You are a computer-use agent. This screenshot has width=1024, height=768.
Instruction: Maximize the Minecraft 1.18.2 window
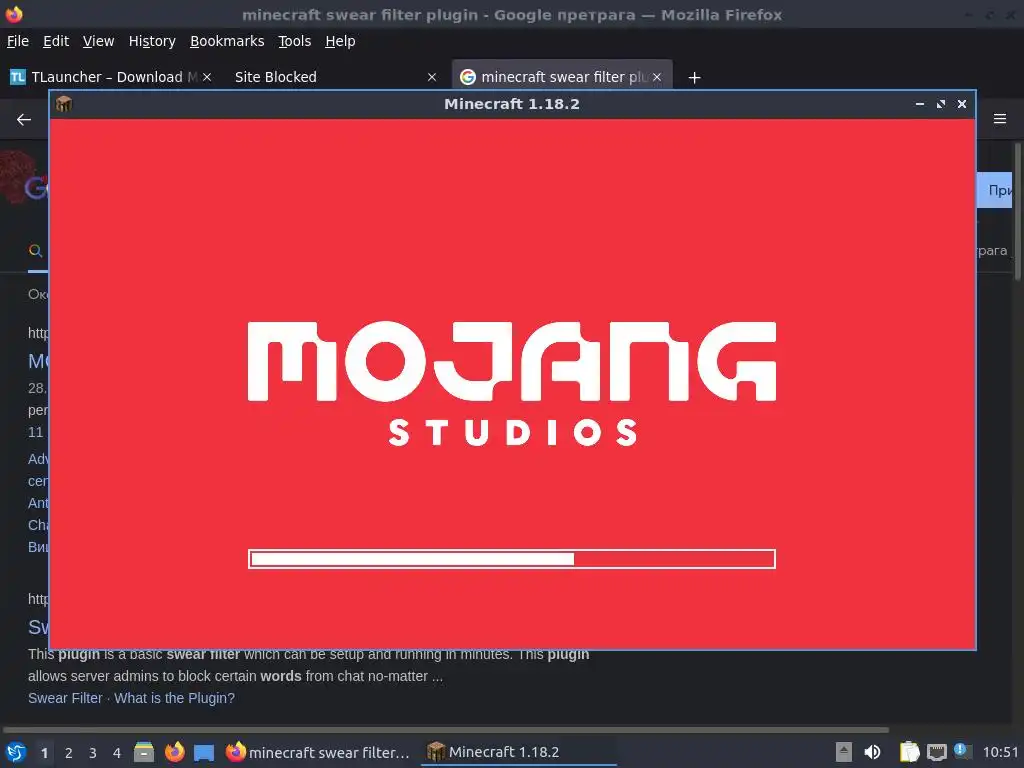coord(940,104)
